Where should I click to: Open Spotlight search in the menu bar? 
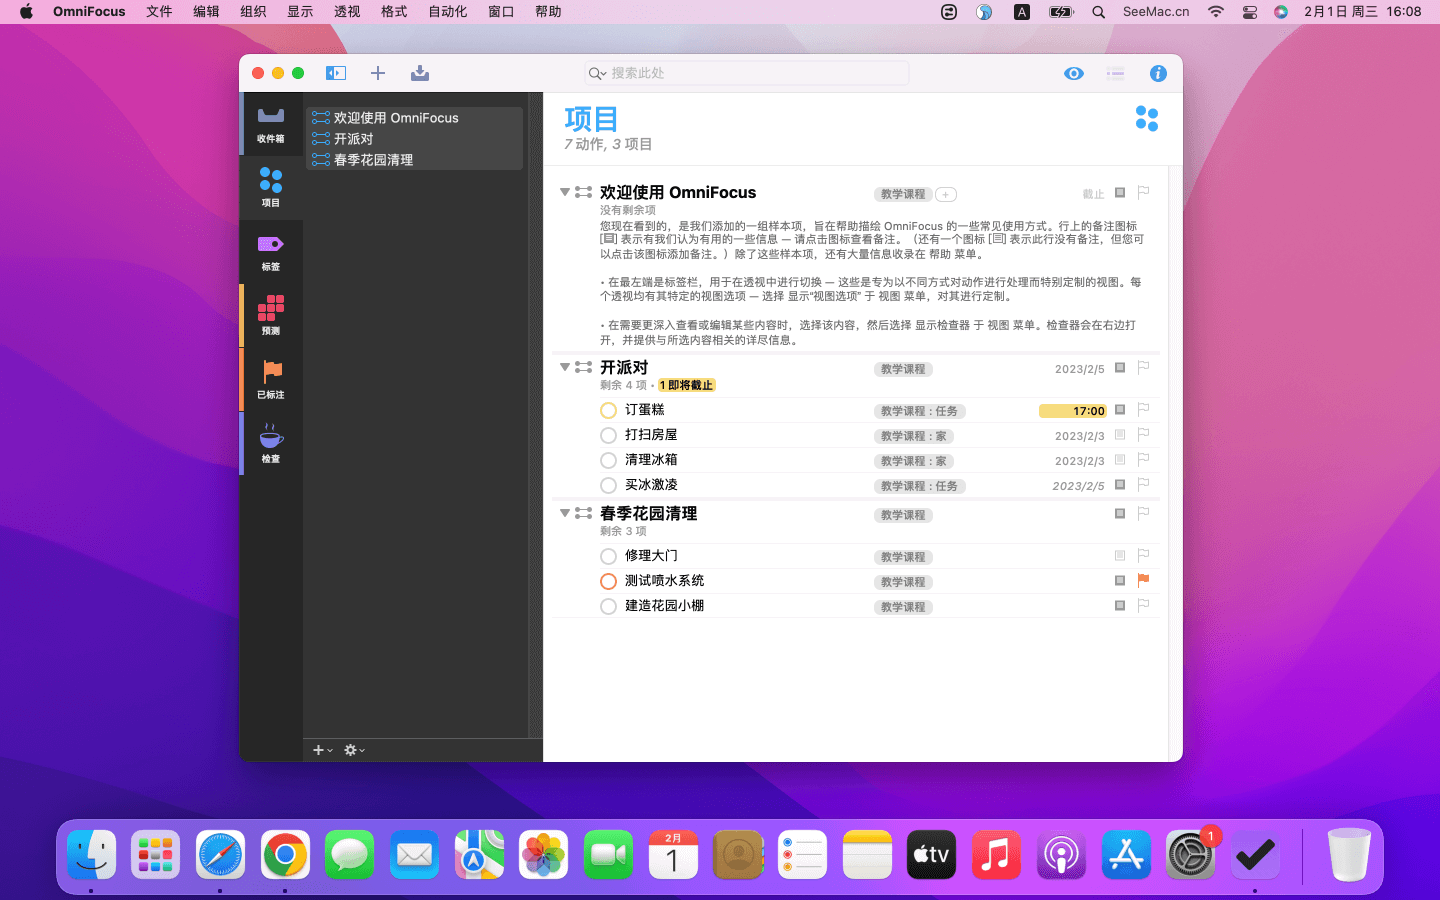[1099, 12]
